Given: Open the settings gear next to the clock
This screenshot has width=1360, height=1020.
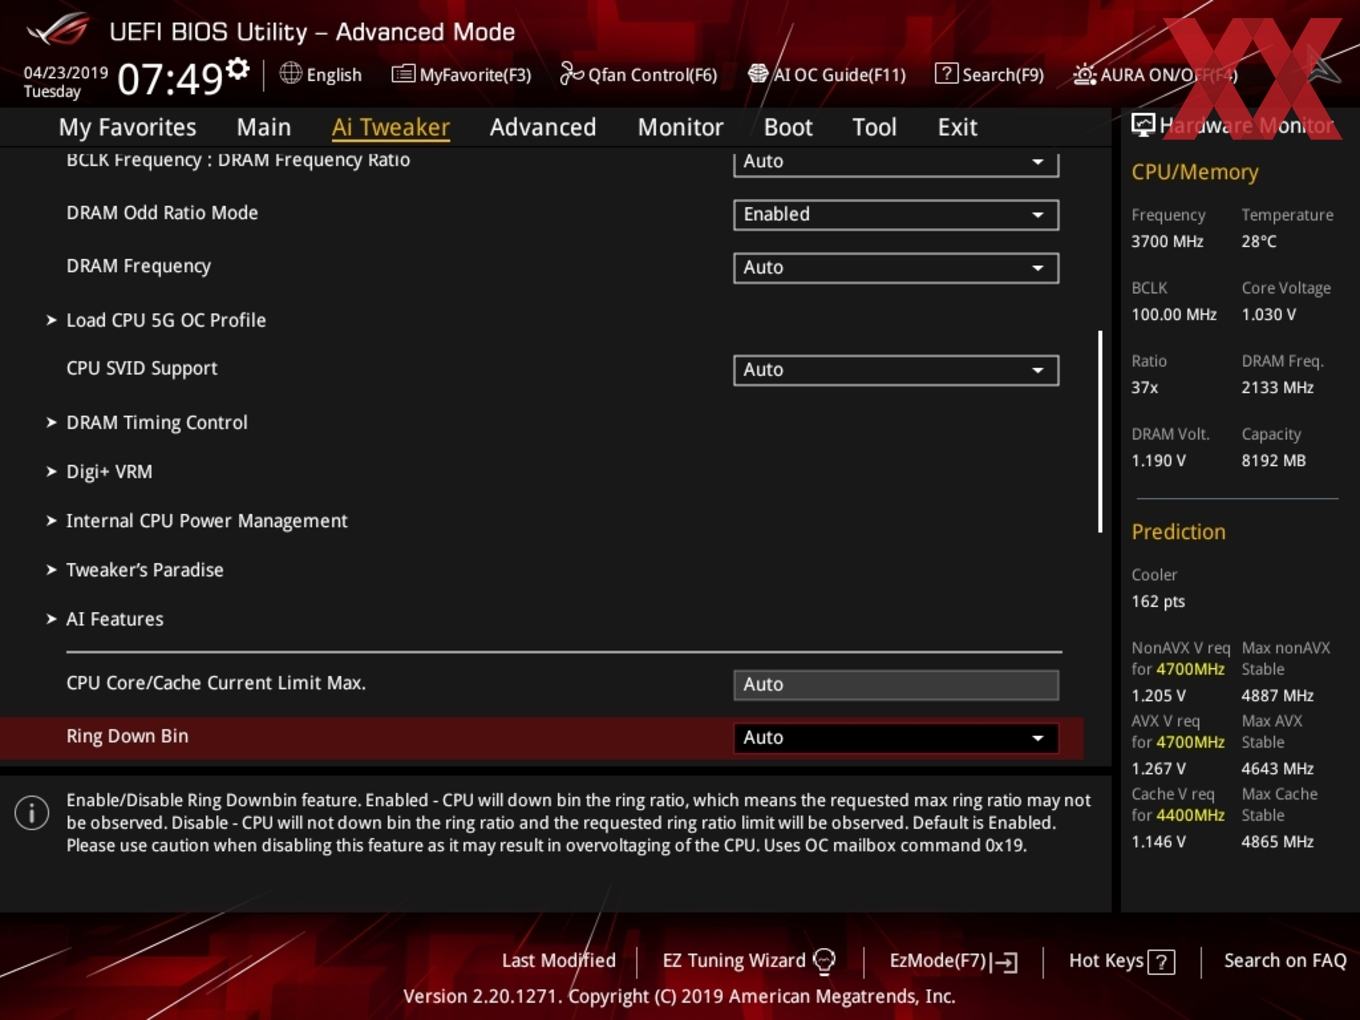Looking at the screenshot, I should pos(237,68).
